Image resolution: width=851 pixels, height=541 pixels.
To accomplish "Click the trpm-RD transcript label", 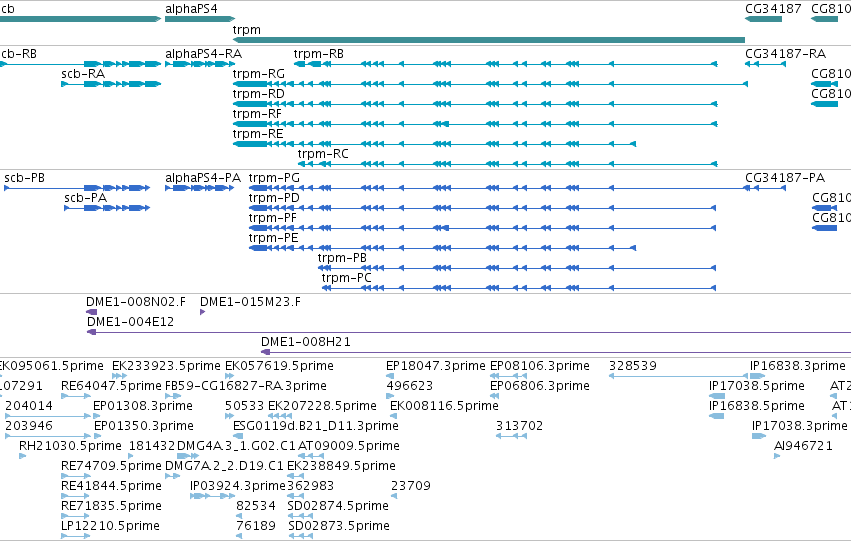I will click(x=258, y=94).
